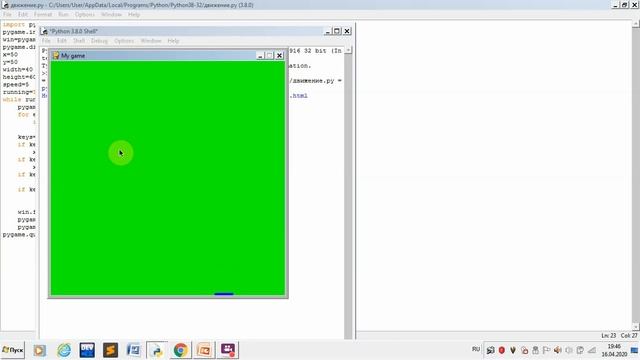Open File menu in the Python Shell window

pos(46,41)
